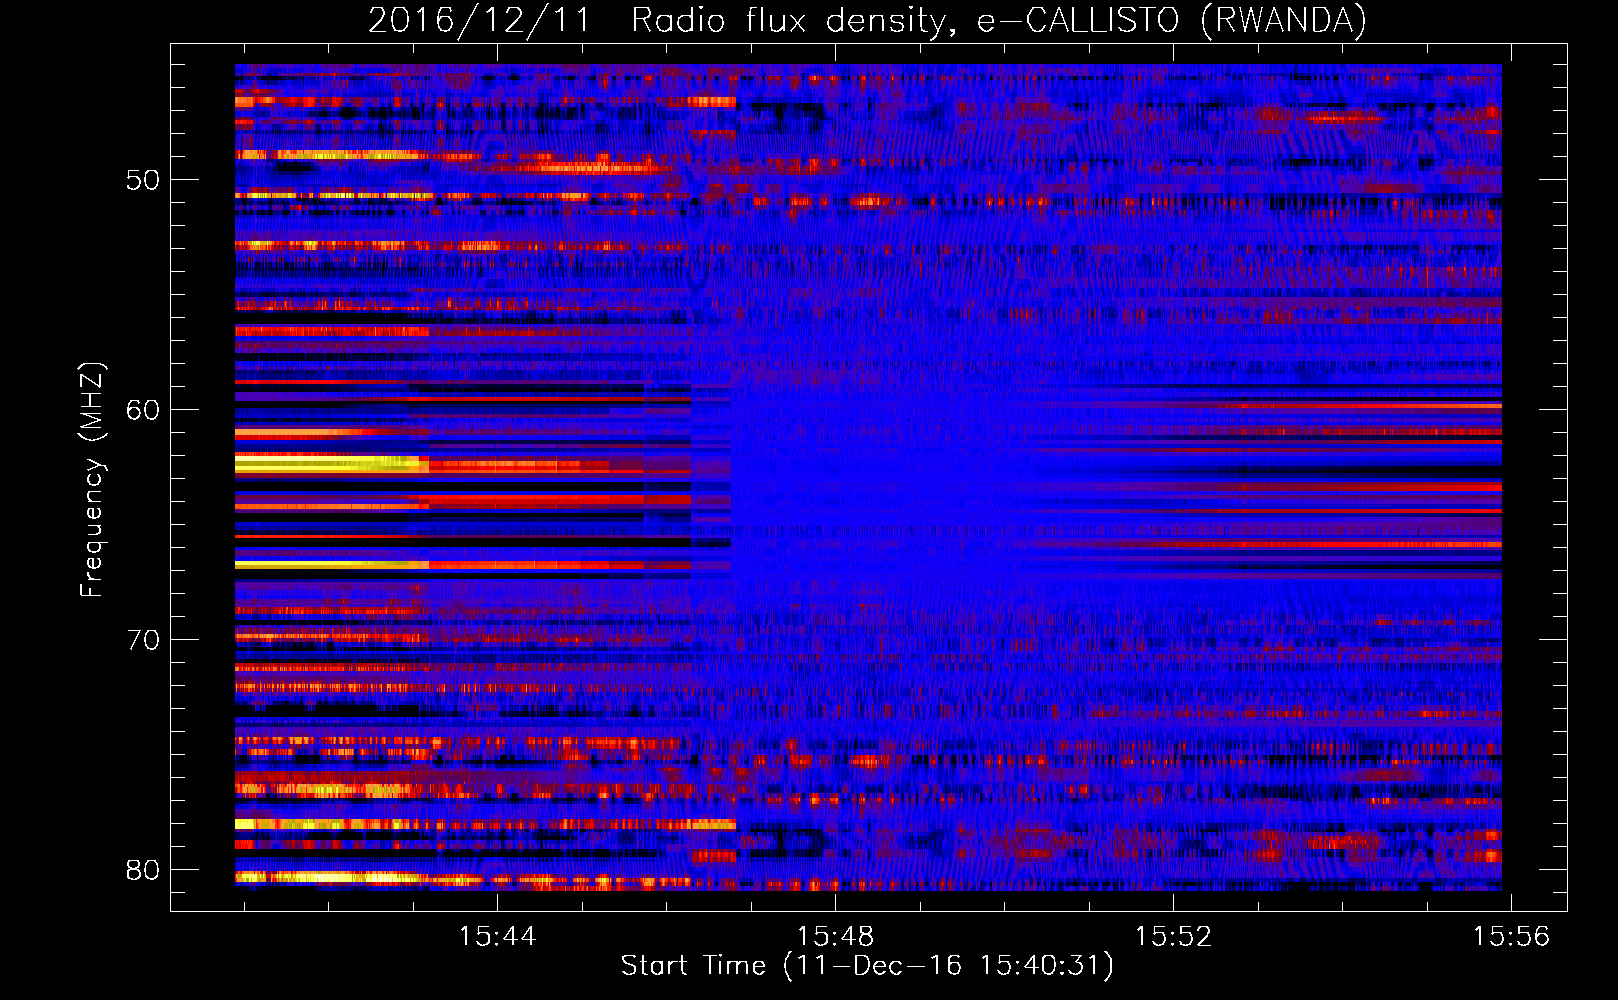This screenshot has height=1000, width=1618.
Task: Click the 50 frequency tick label
Action: pyautogui.click(x=143, y=180)
